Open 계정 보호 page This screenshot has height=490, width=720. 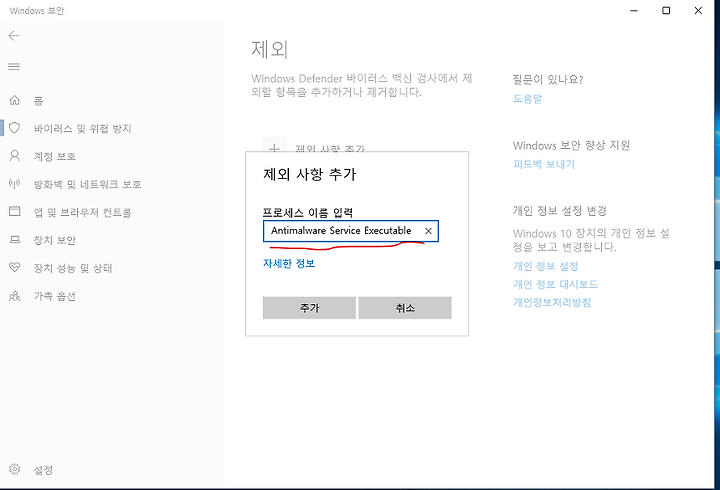click(x=54, y=157)
